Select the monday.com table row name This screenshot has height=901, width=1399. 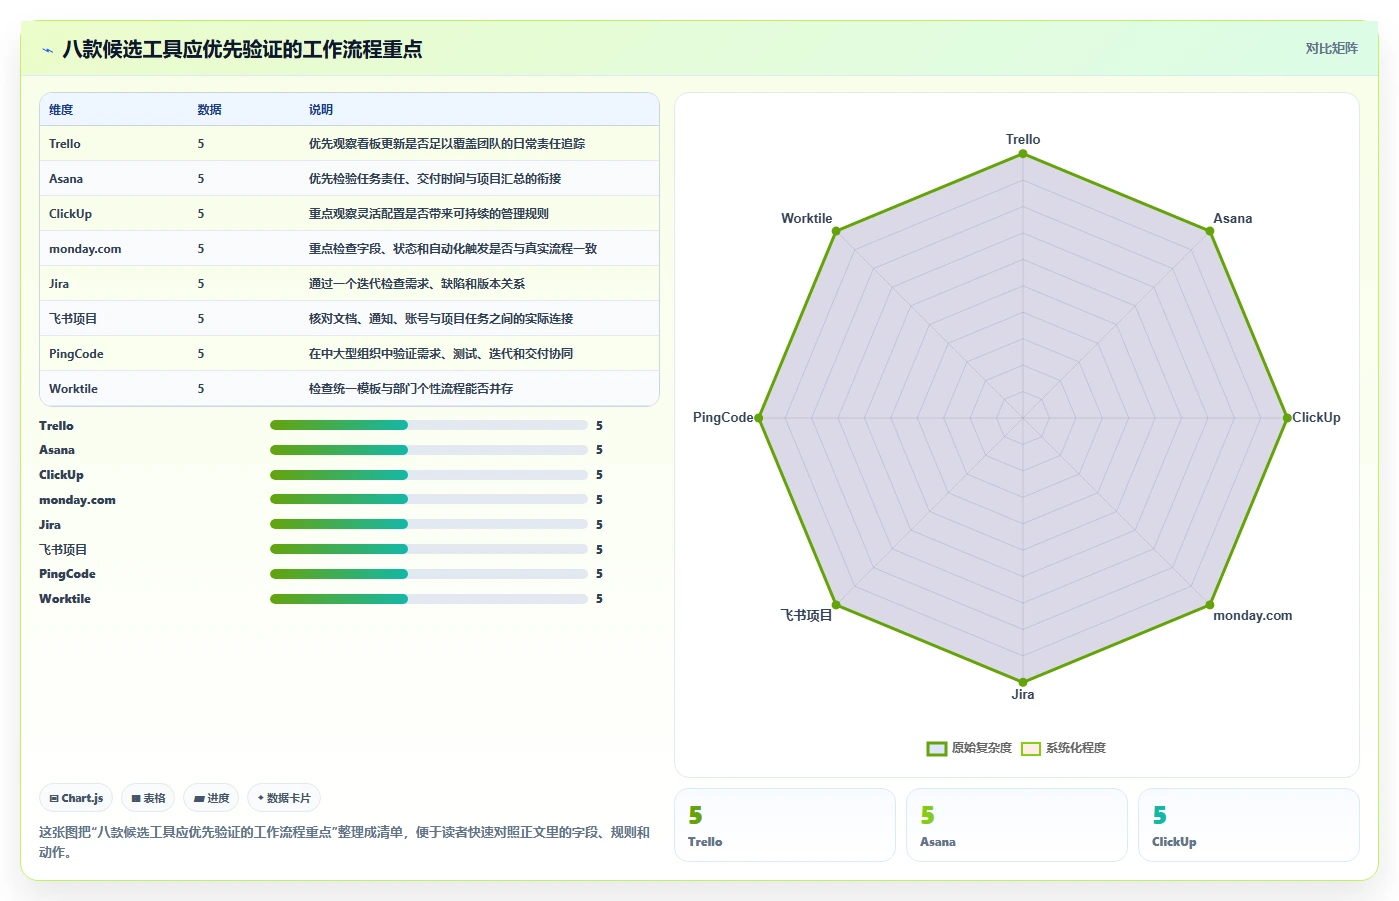tap(85, 249)
